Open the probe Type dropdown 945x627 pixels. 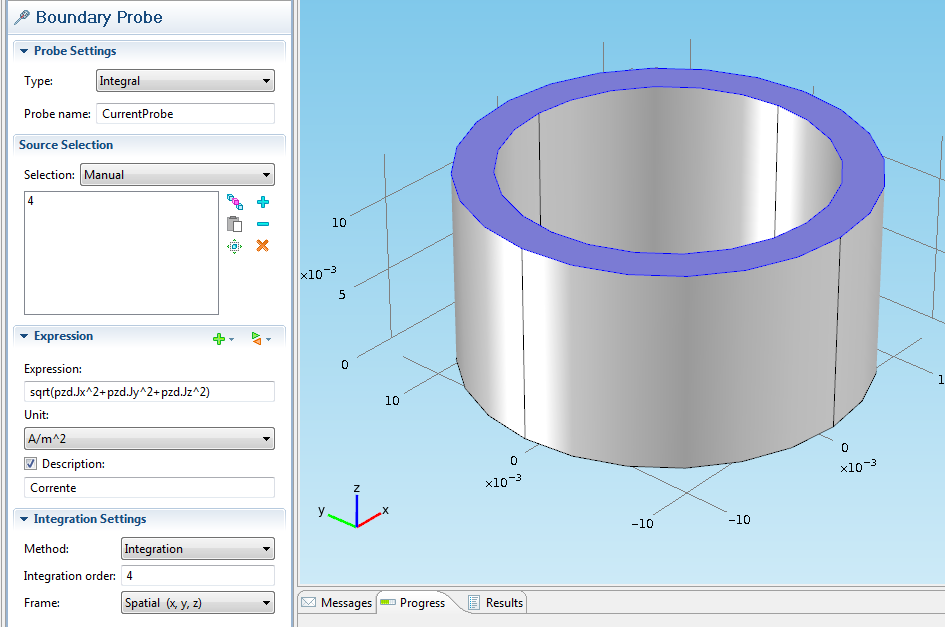[x=185, y=81]
